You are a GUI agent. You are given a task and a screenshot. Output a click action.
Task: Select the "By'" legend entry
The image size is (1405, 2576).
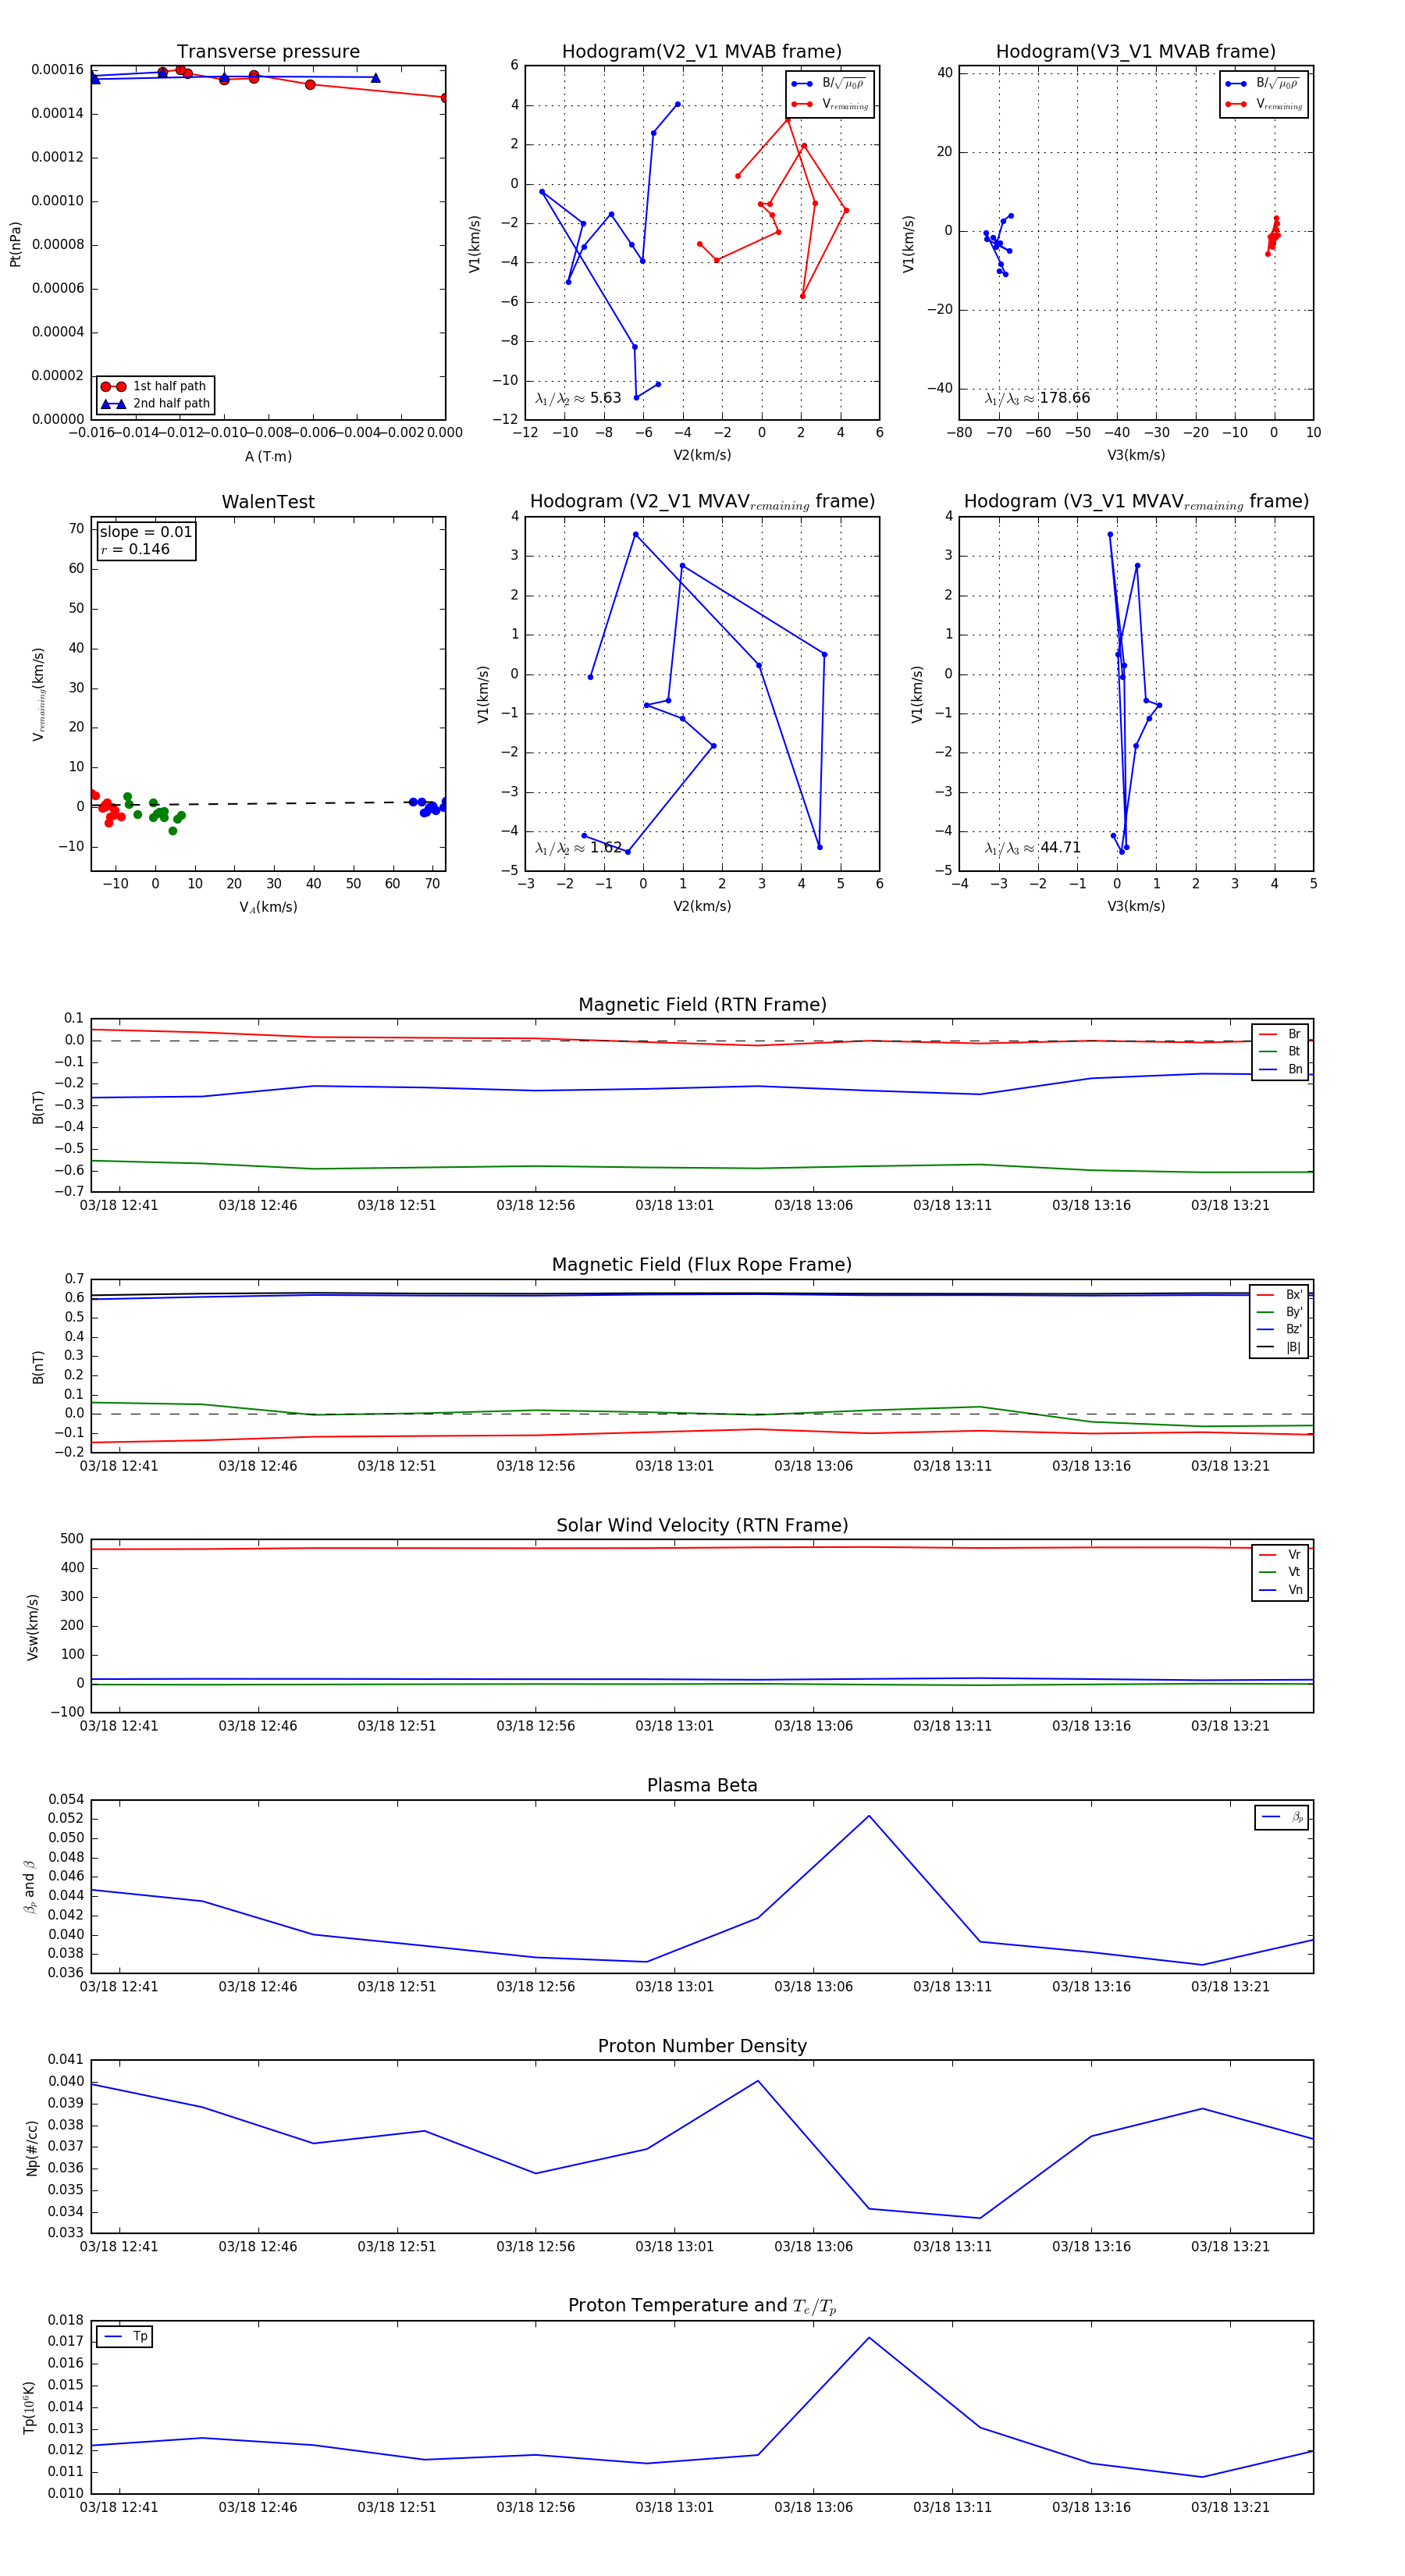pos(1280,1312)
